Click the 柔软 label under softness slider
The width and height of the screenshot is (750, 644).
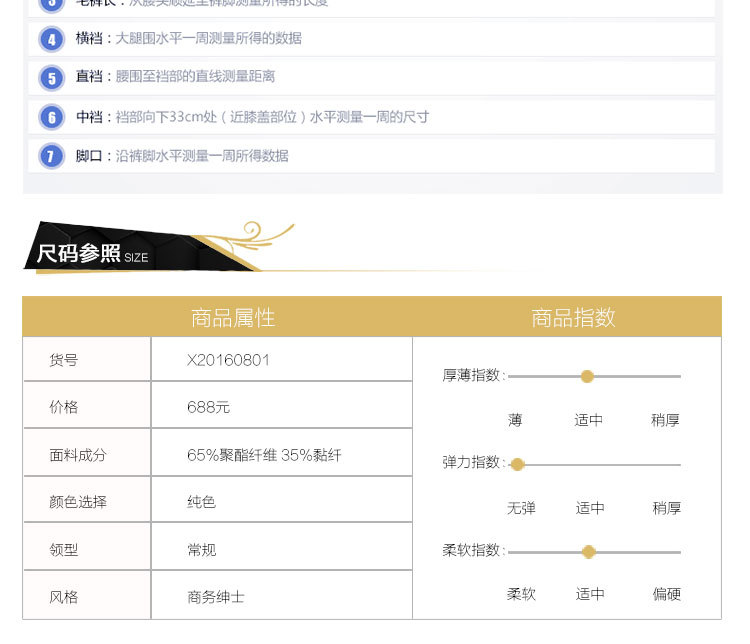(x=521, y=594)
